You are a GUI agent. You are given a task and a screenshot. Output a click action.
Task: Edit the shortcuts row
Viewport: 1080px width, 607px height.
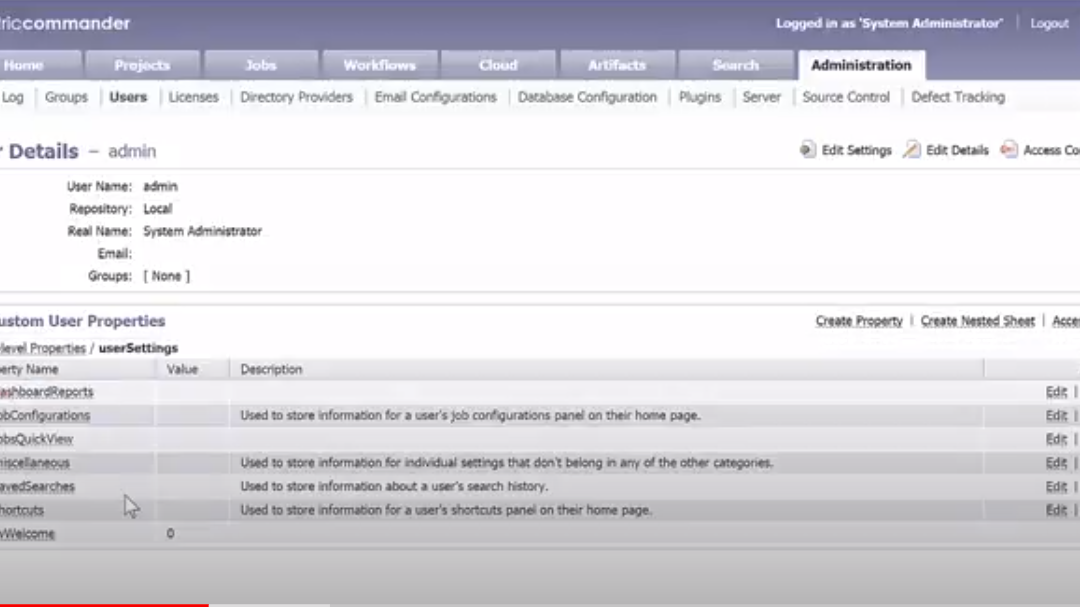pos(1056,510)
